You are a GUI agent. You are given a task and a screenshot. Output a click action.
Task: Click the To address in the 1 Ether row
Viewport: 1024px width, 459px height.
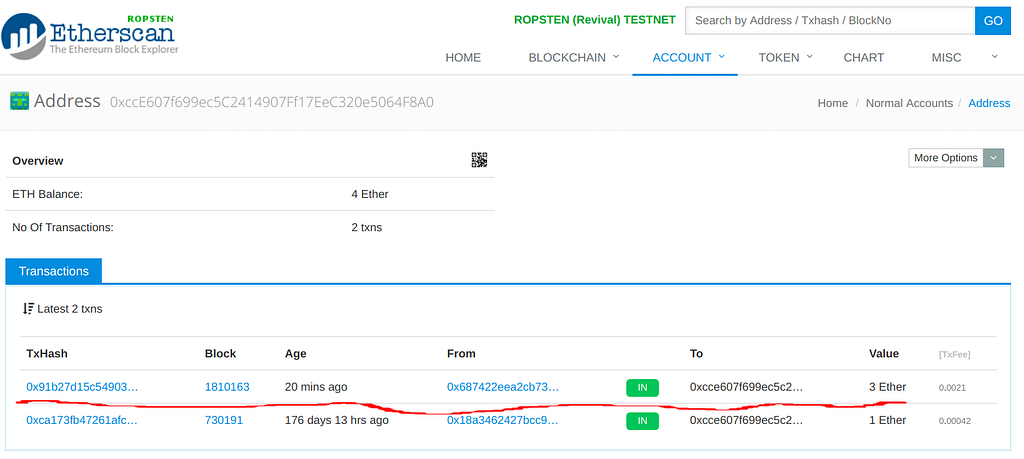(746, 420)
